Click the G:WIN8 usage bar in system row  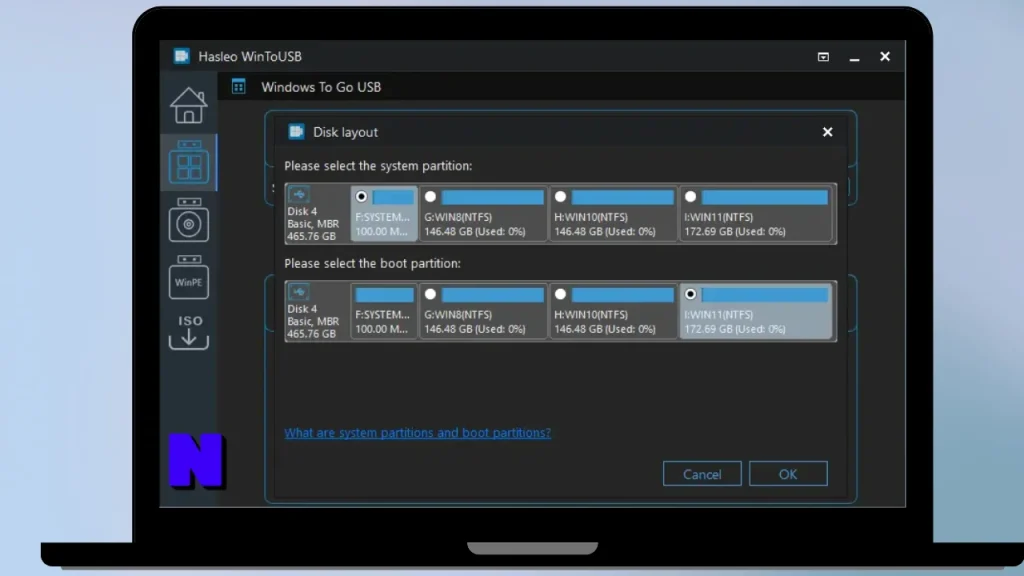pos(492,197)
